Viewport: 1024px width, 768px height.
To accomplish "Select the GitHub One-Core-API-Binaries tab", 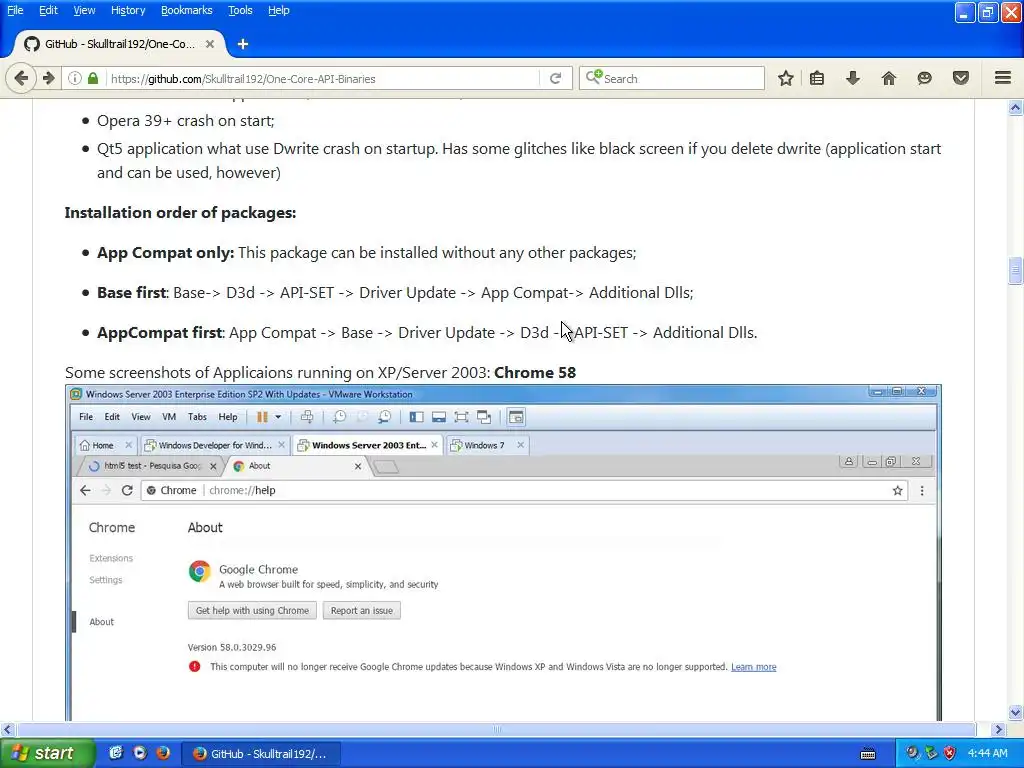I will pos(120,44).
